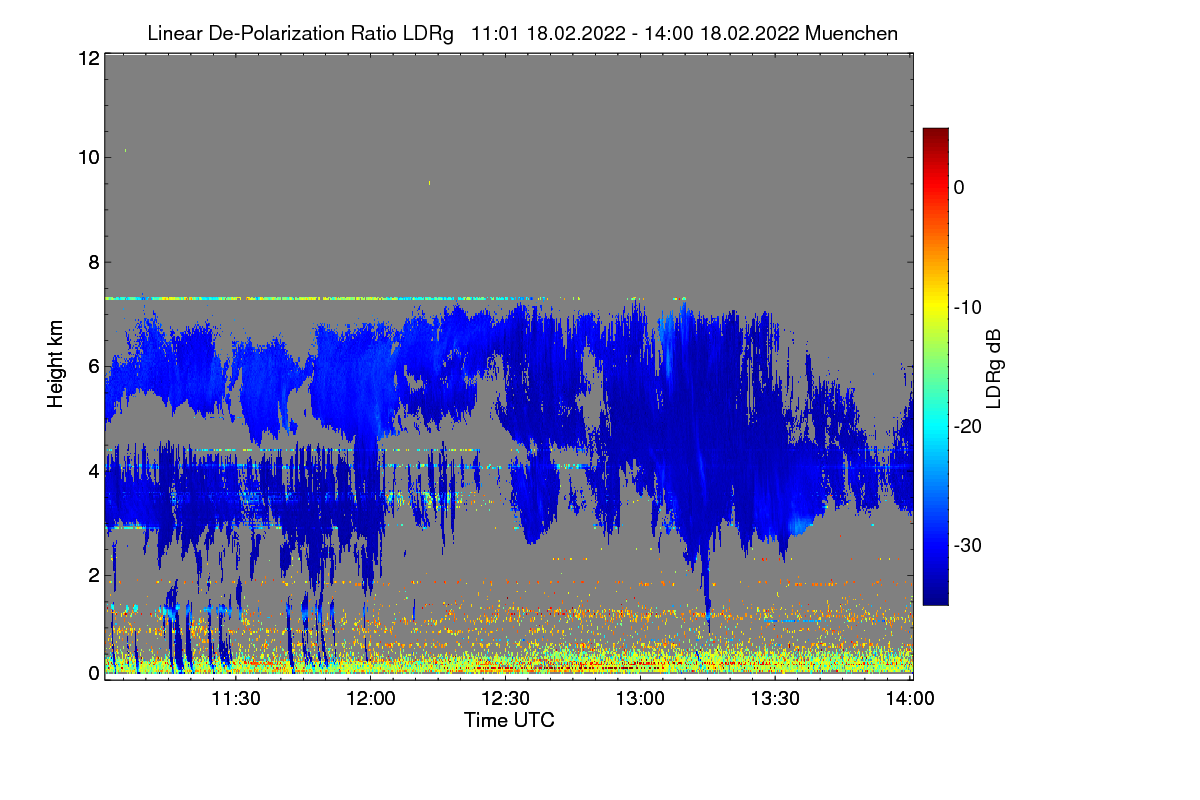
Task: Click the 12:30 time axis label
Action: pyautogui.click(x=505, y=698)
